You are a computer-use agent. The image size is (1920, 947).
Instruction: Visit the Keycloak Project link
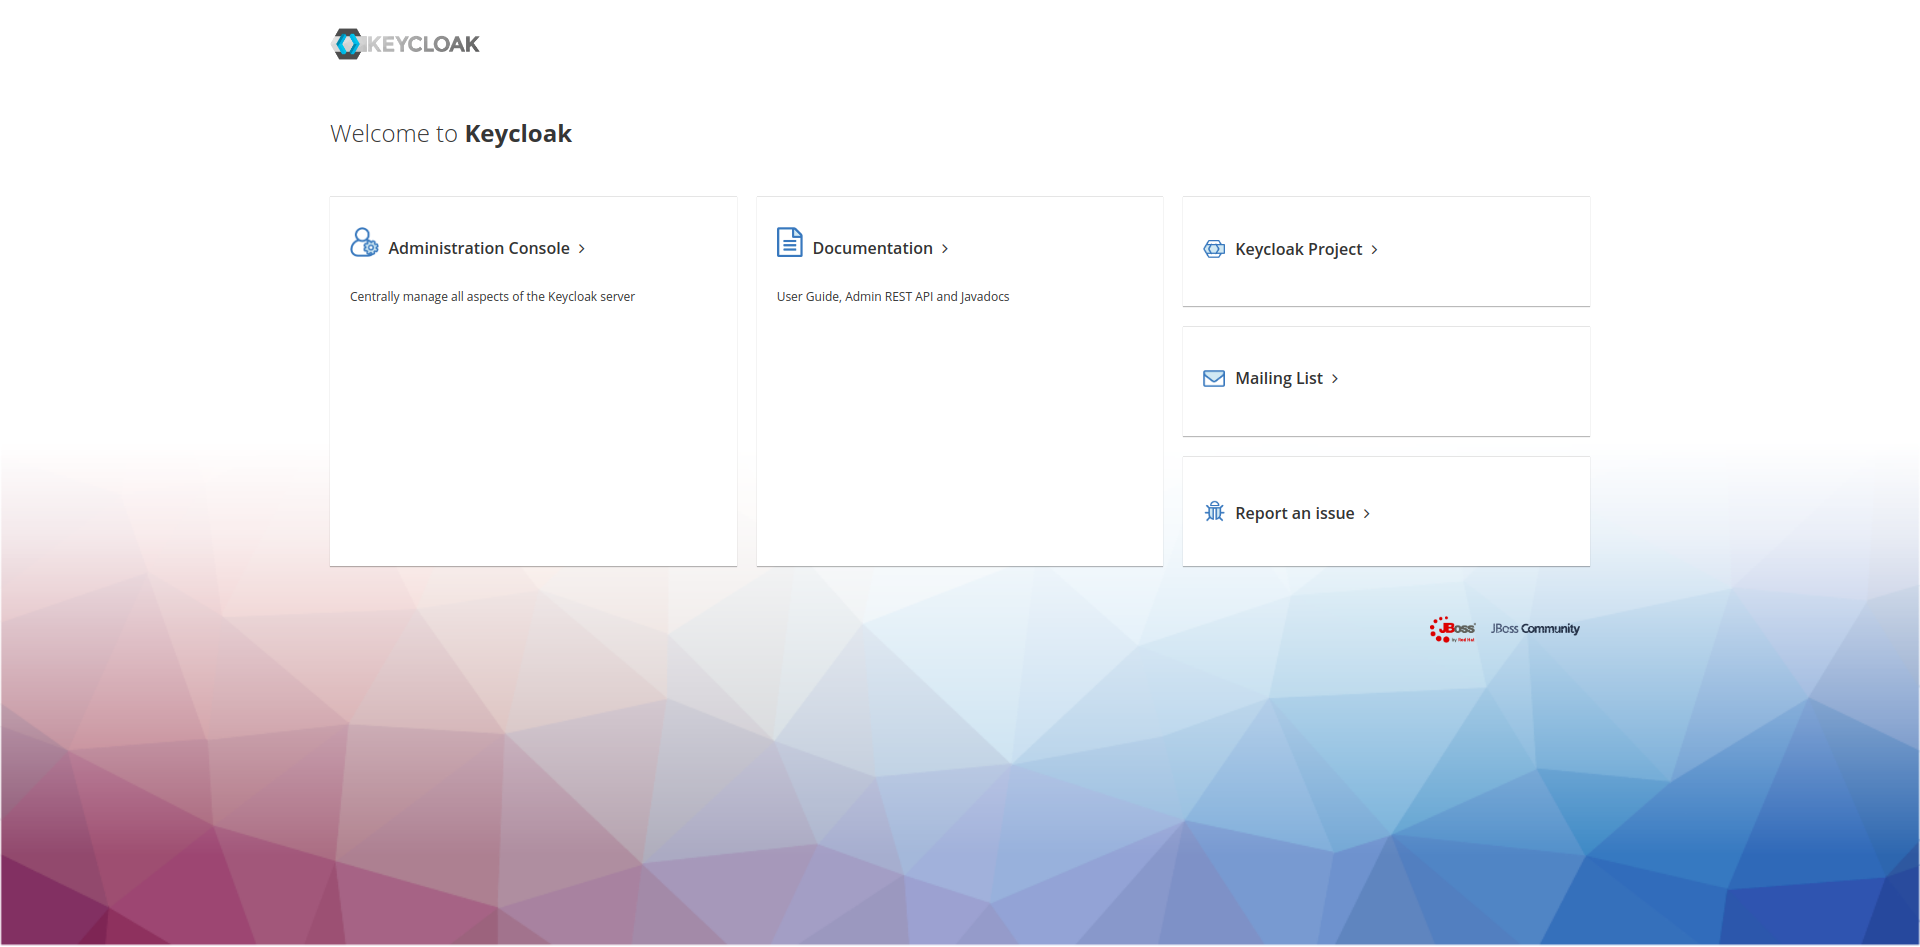pyautogui.click(x=1299, y=249)
